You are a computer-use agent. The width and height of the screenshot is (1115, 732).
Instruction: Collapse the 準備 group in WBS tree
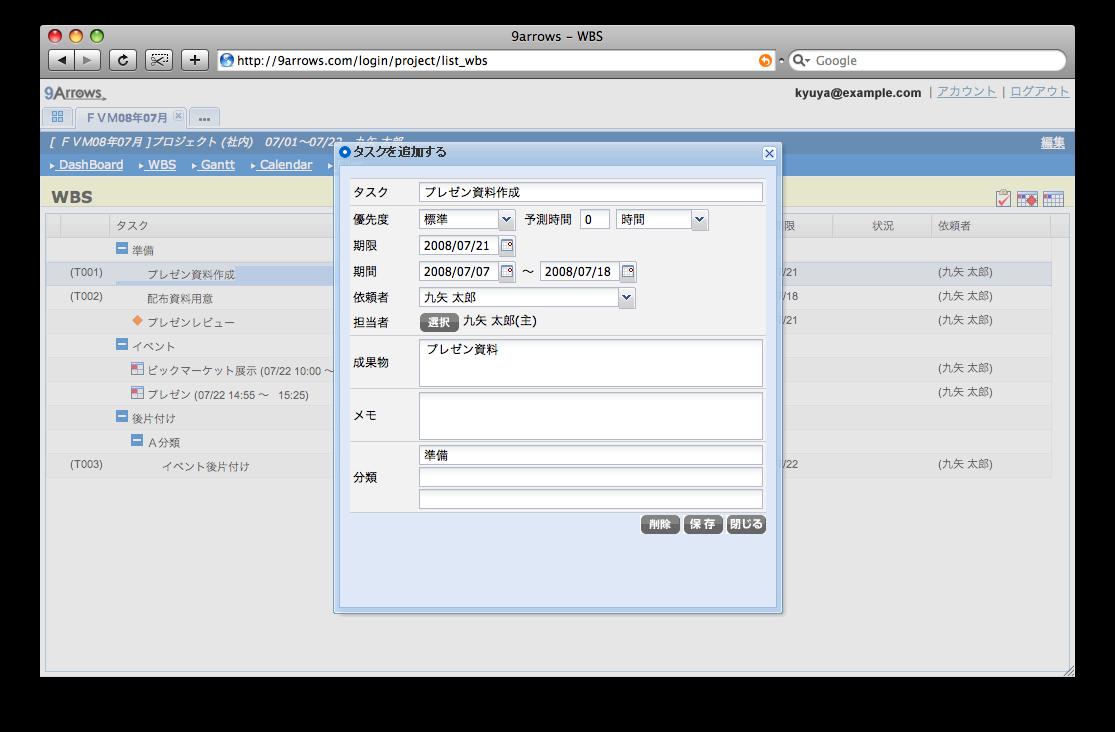tap(122, 249)
